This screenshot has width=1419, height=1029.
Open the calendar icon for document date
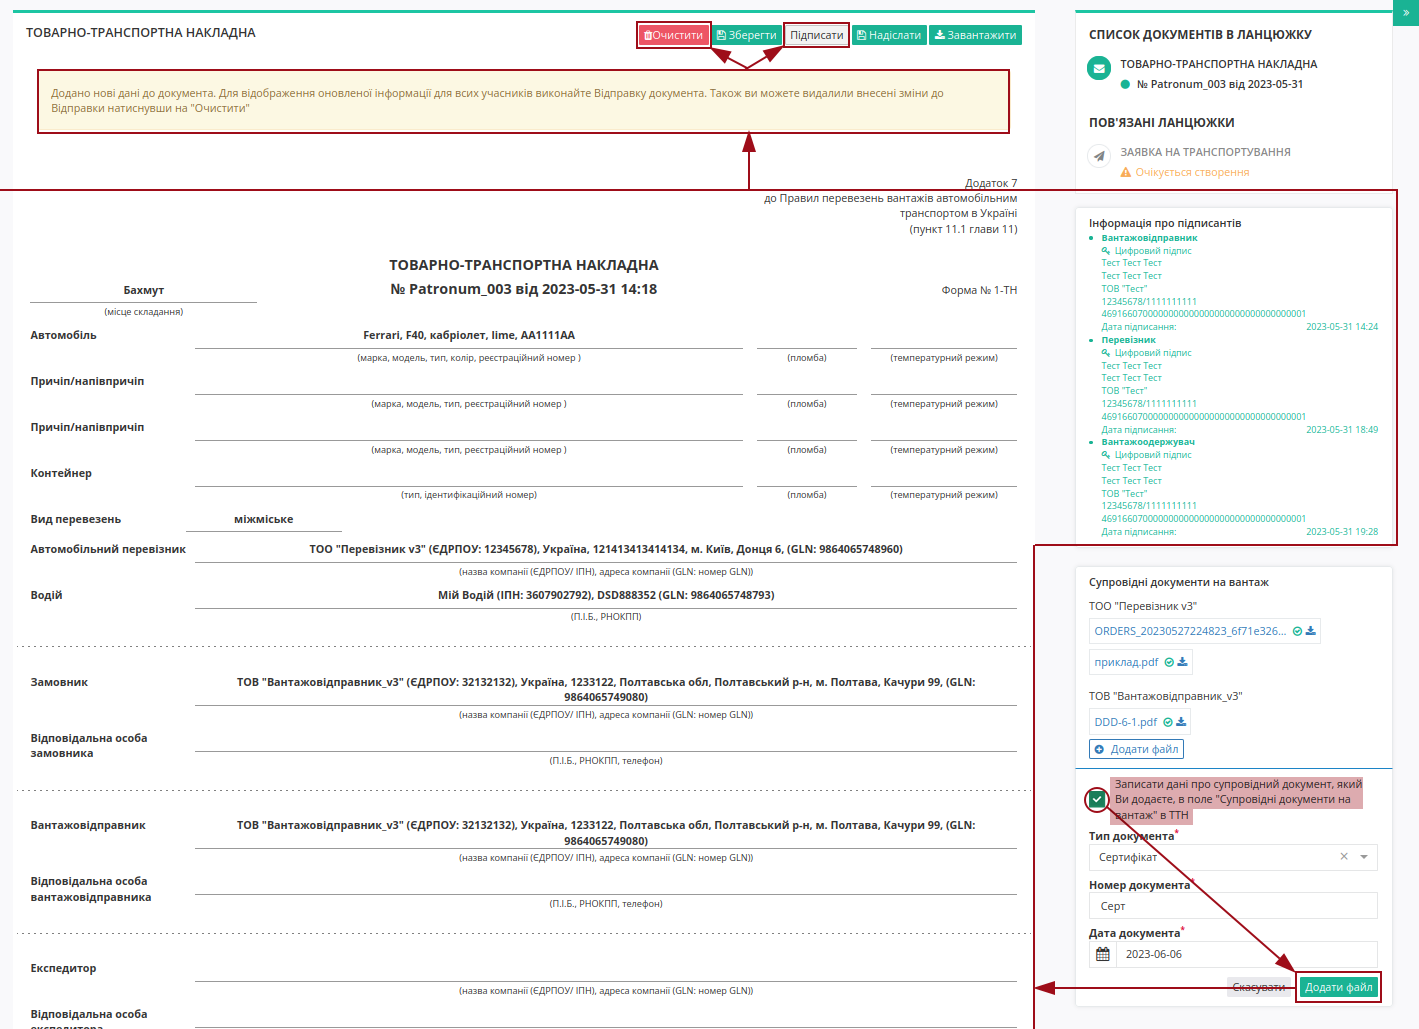point(1103,954)
